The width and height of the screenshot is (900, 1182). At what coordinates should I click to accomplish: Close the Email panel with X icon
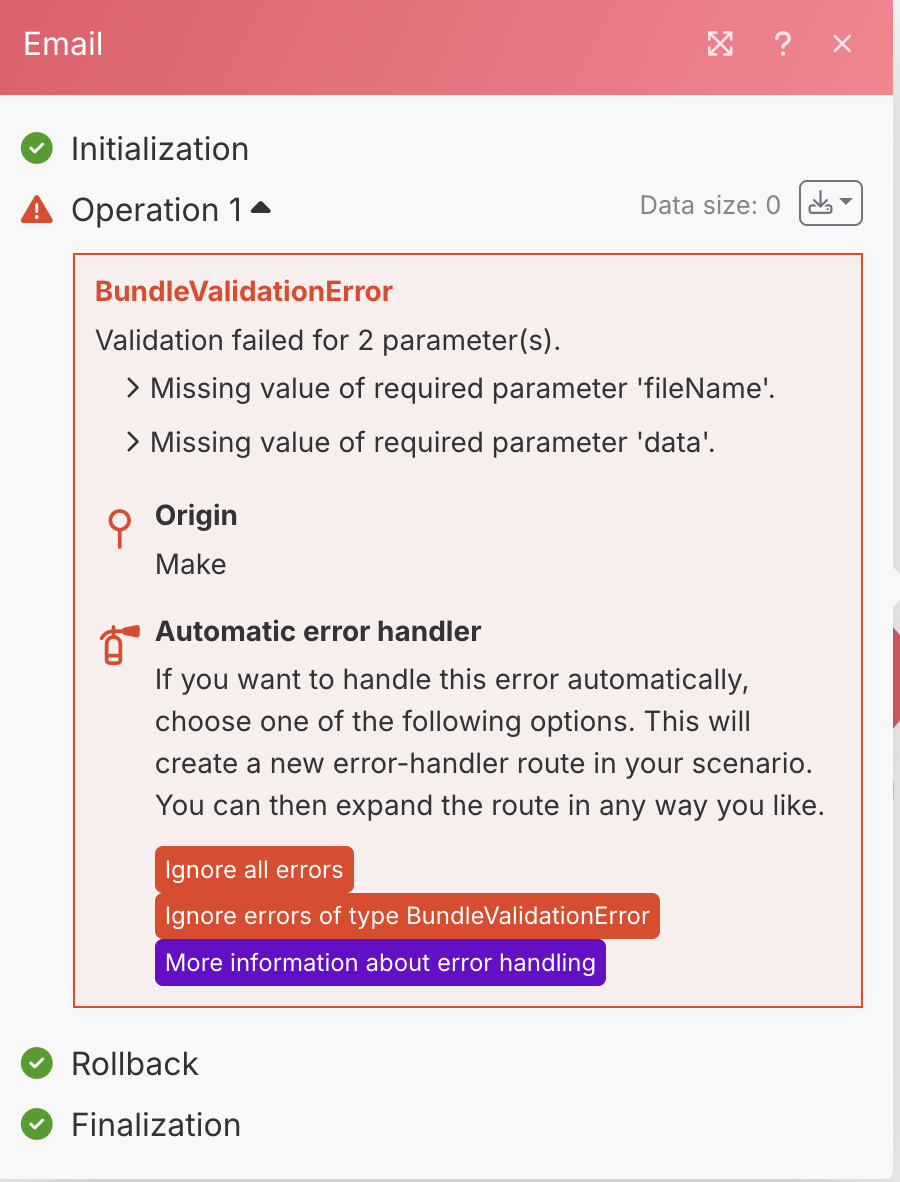[842, 44]
